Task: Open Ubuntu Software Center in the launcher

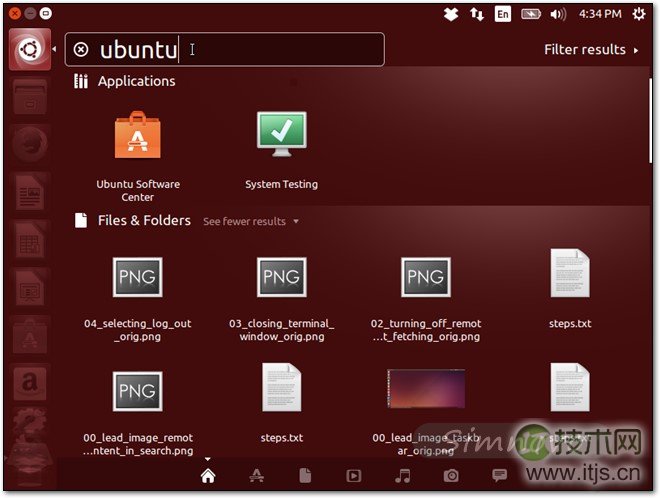Action: click(x=29, y=335)
